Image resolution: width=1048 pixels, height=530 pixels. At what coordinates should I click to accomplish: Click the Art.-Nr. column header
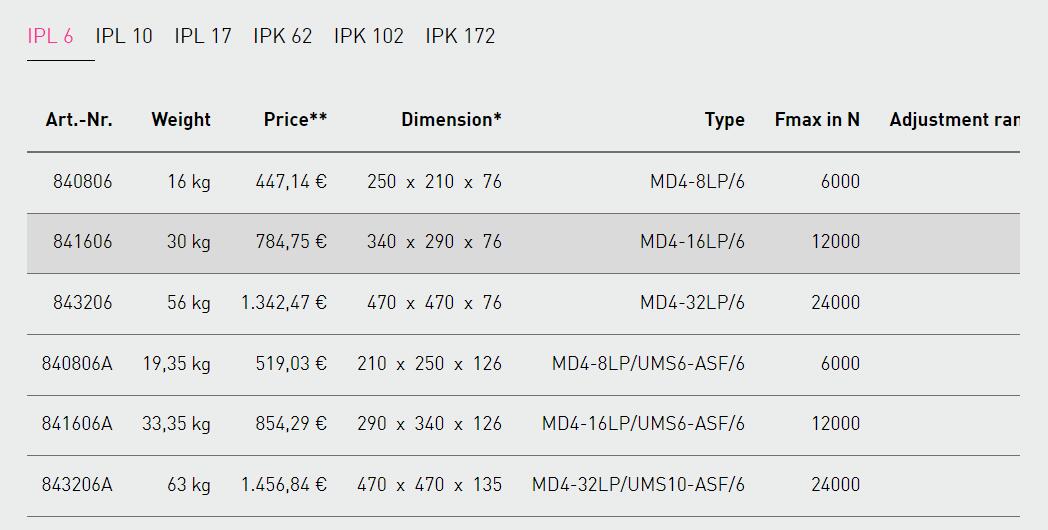click(x=79, y=120)
